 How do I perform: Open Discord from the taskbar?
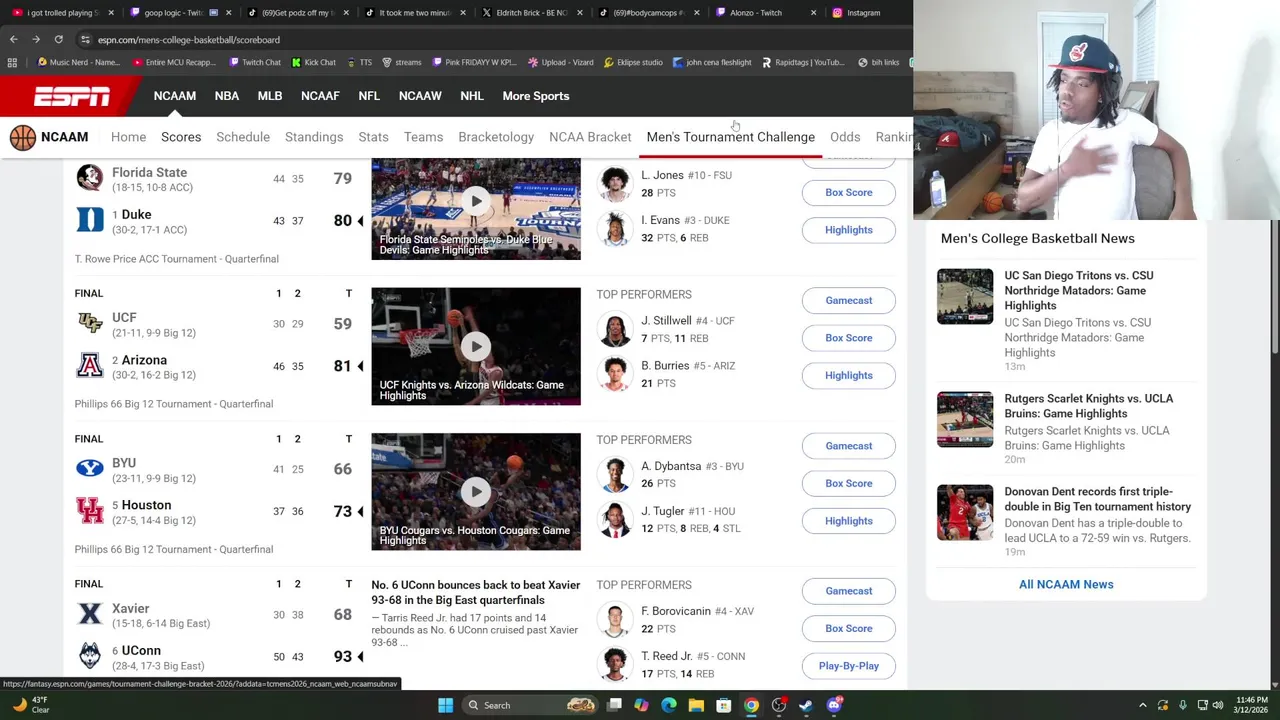point(834,705)
